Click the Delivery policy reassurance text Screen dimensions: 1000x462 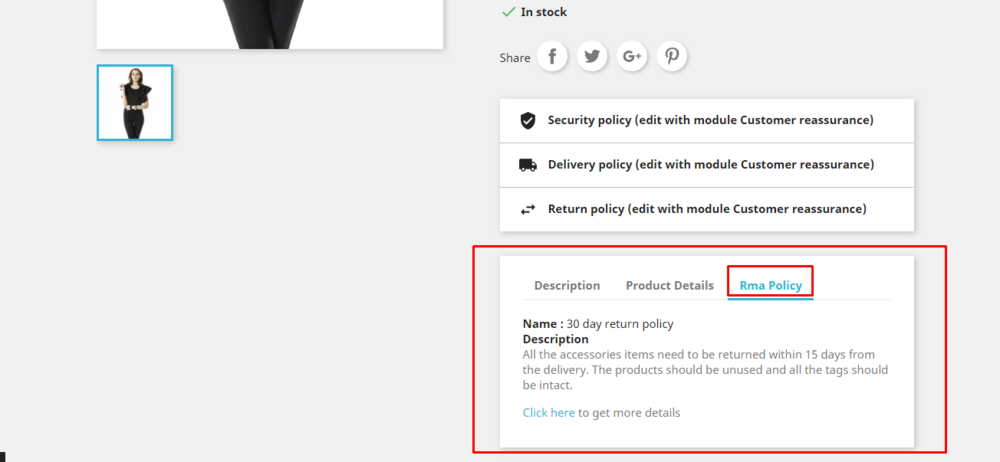[x=710, y=164]
